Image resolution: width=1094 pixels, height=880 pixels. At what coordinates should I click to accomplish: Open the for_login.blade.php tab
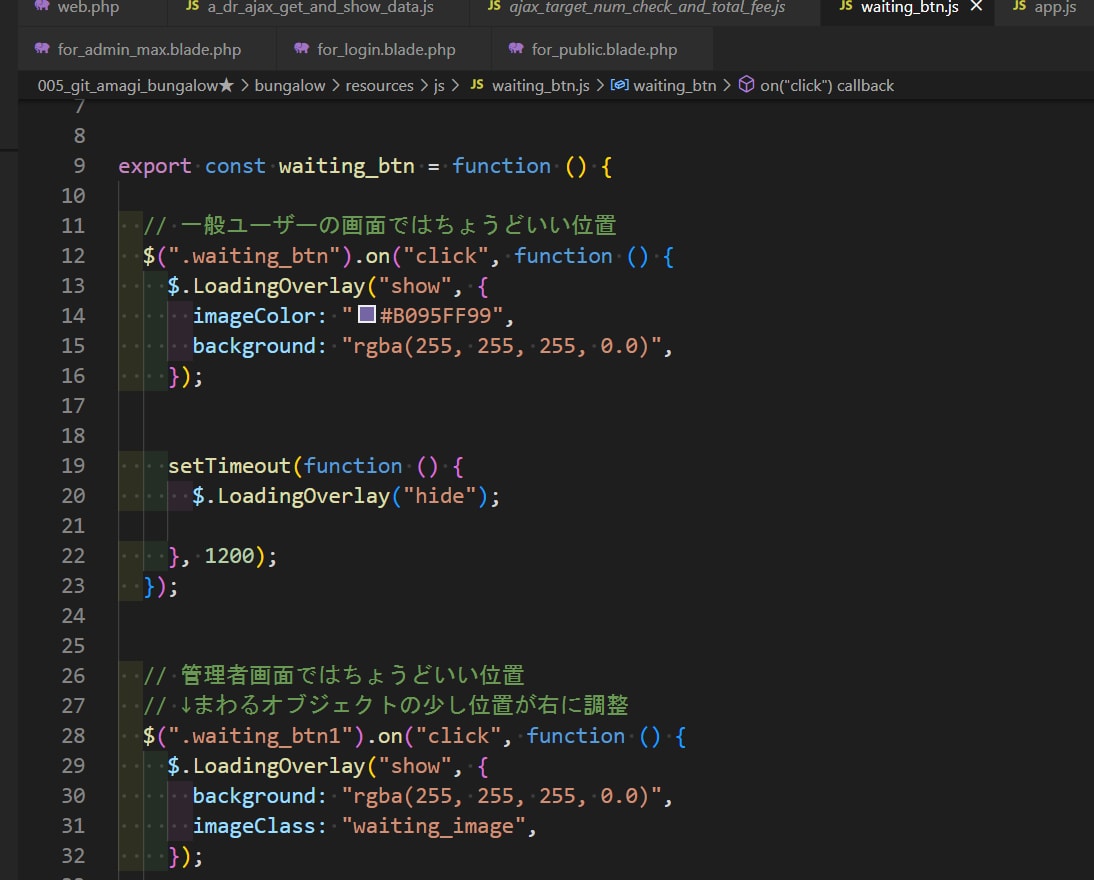click(385, 50)
